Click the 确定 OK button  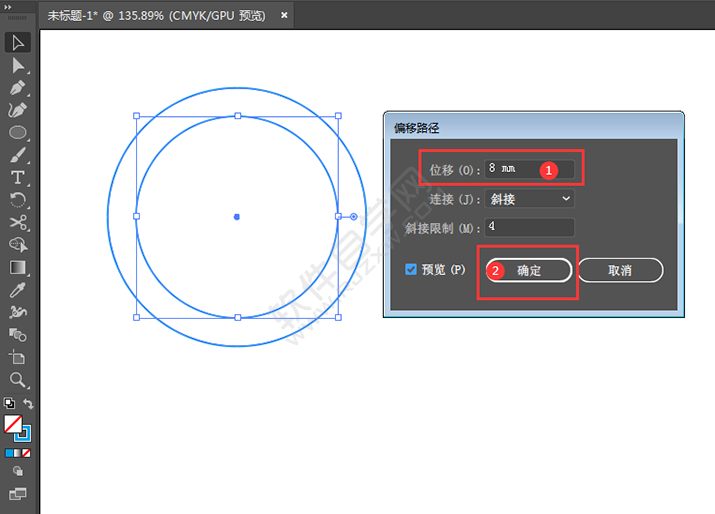pyautogui.click(x=529, y=270)
